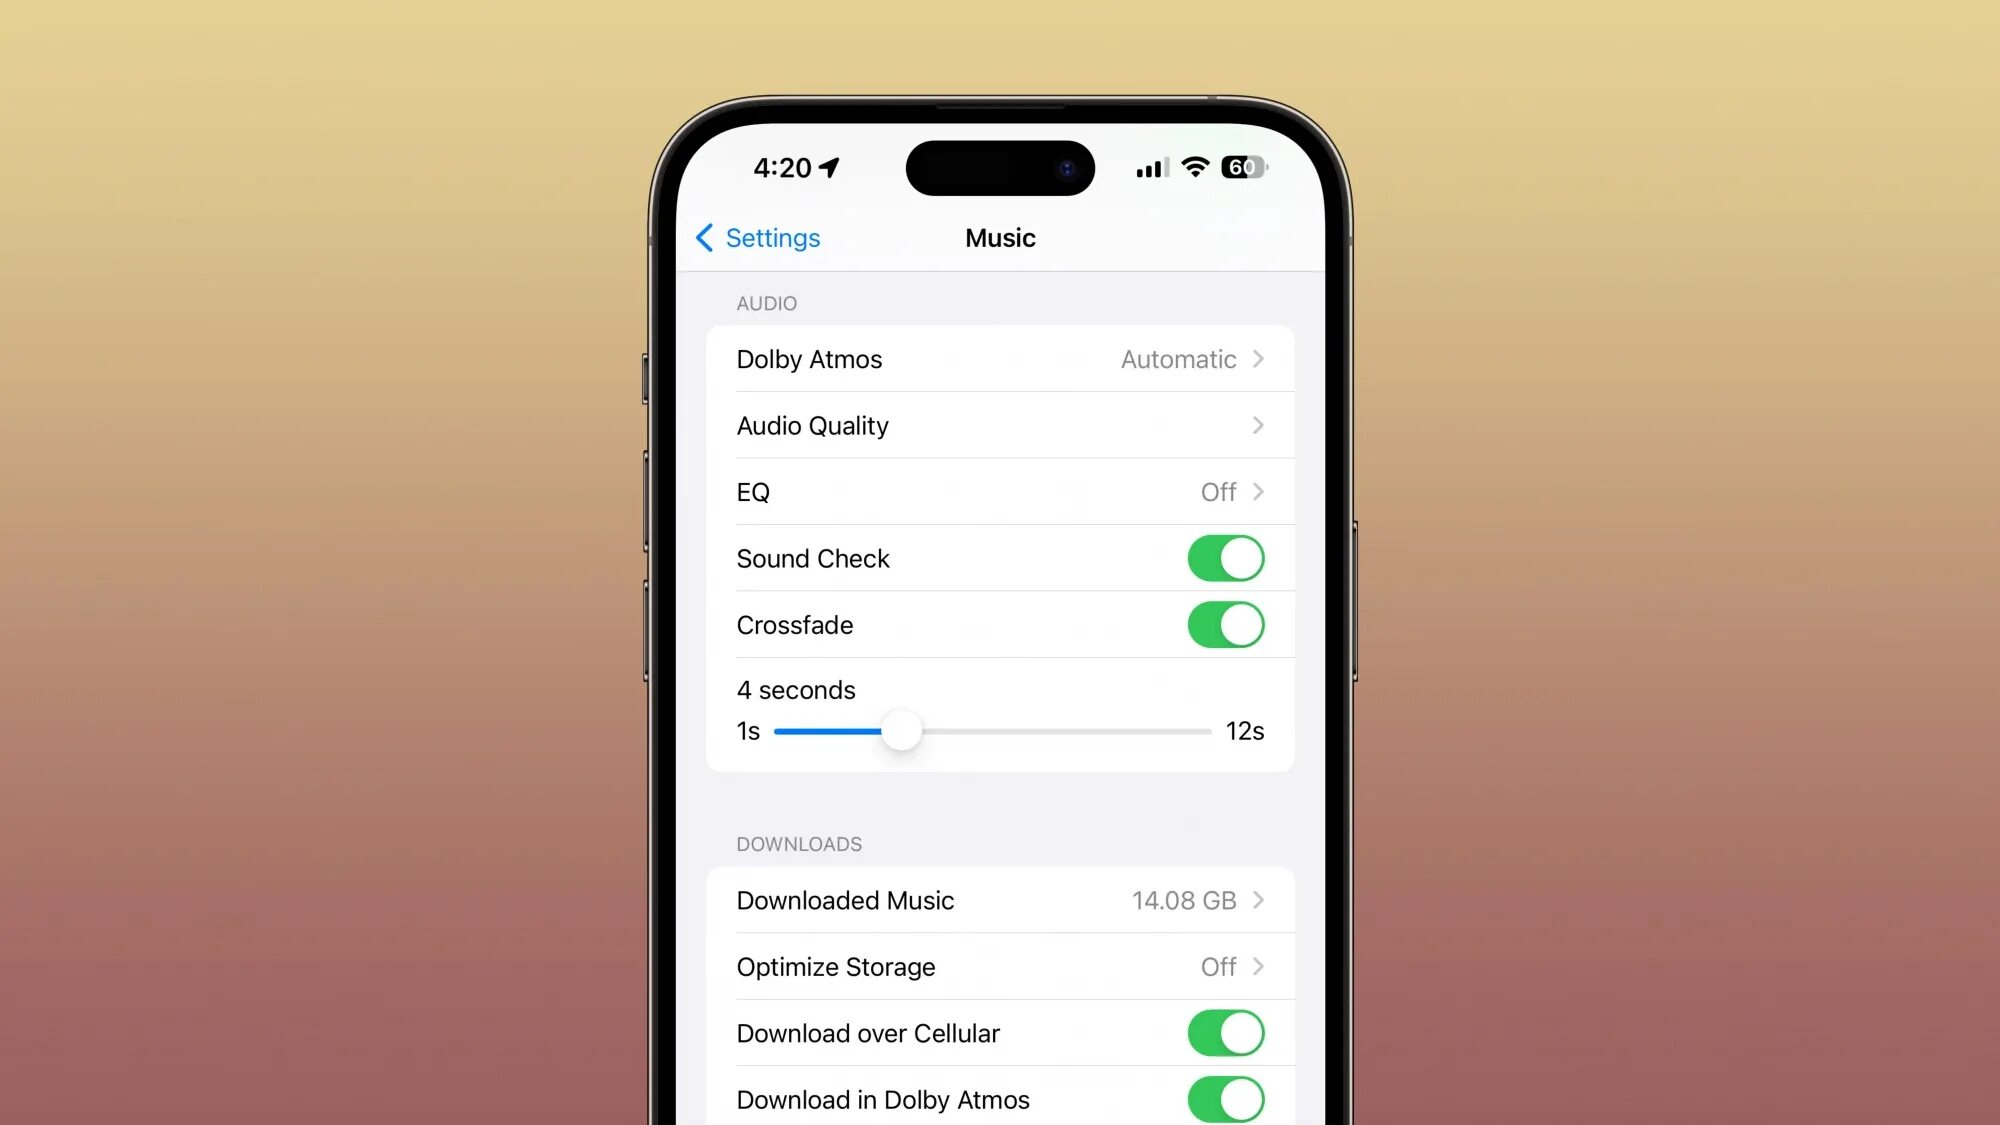This screenshot has height=1125, width=2000.
Task: Tap the Audio Quality disclosure chevron
Action: click(x=1257, y=424)
